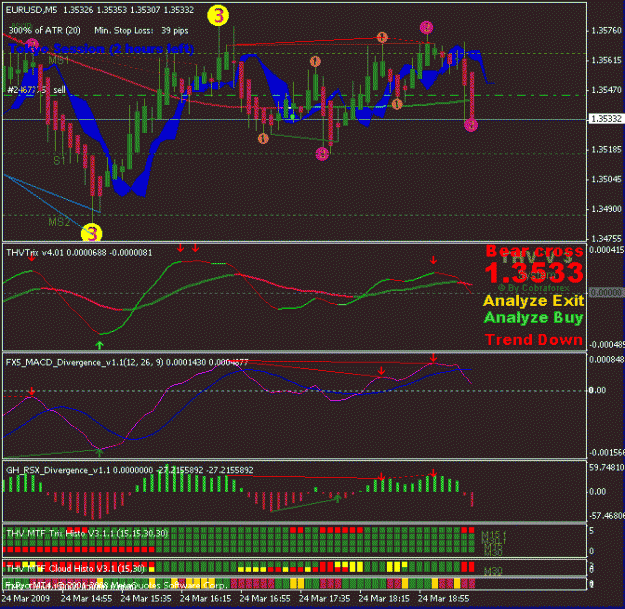This screenshot has width=625, height=609.
Task: Click the red 'Bear cross' signal text
Action: click(535, 251)
